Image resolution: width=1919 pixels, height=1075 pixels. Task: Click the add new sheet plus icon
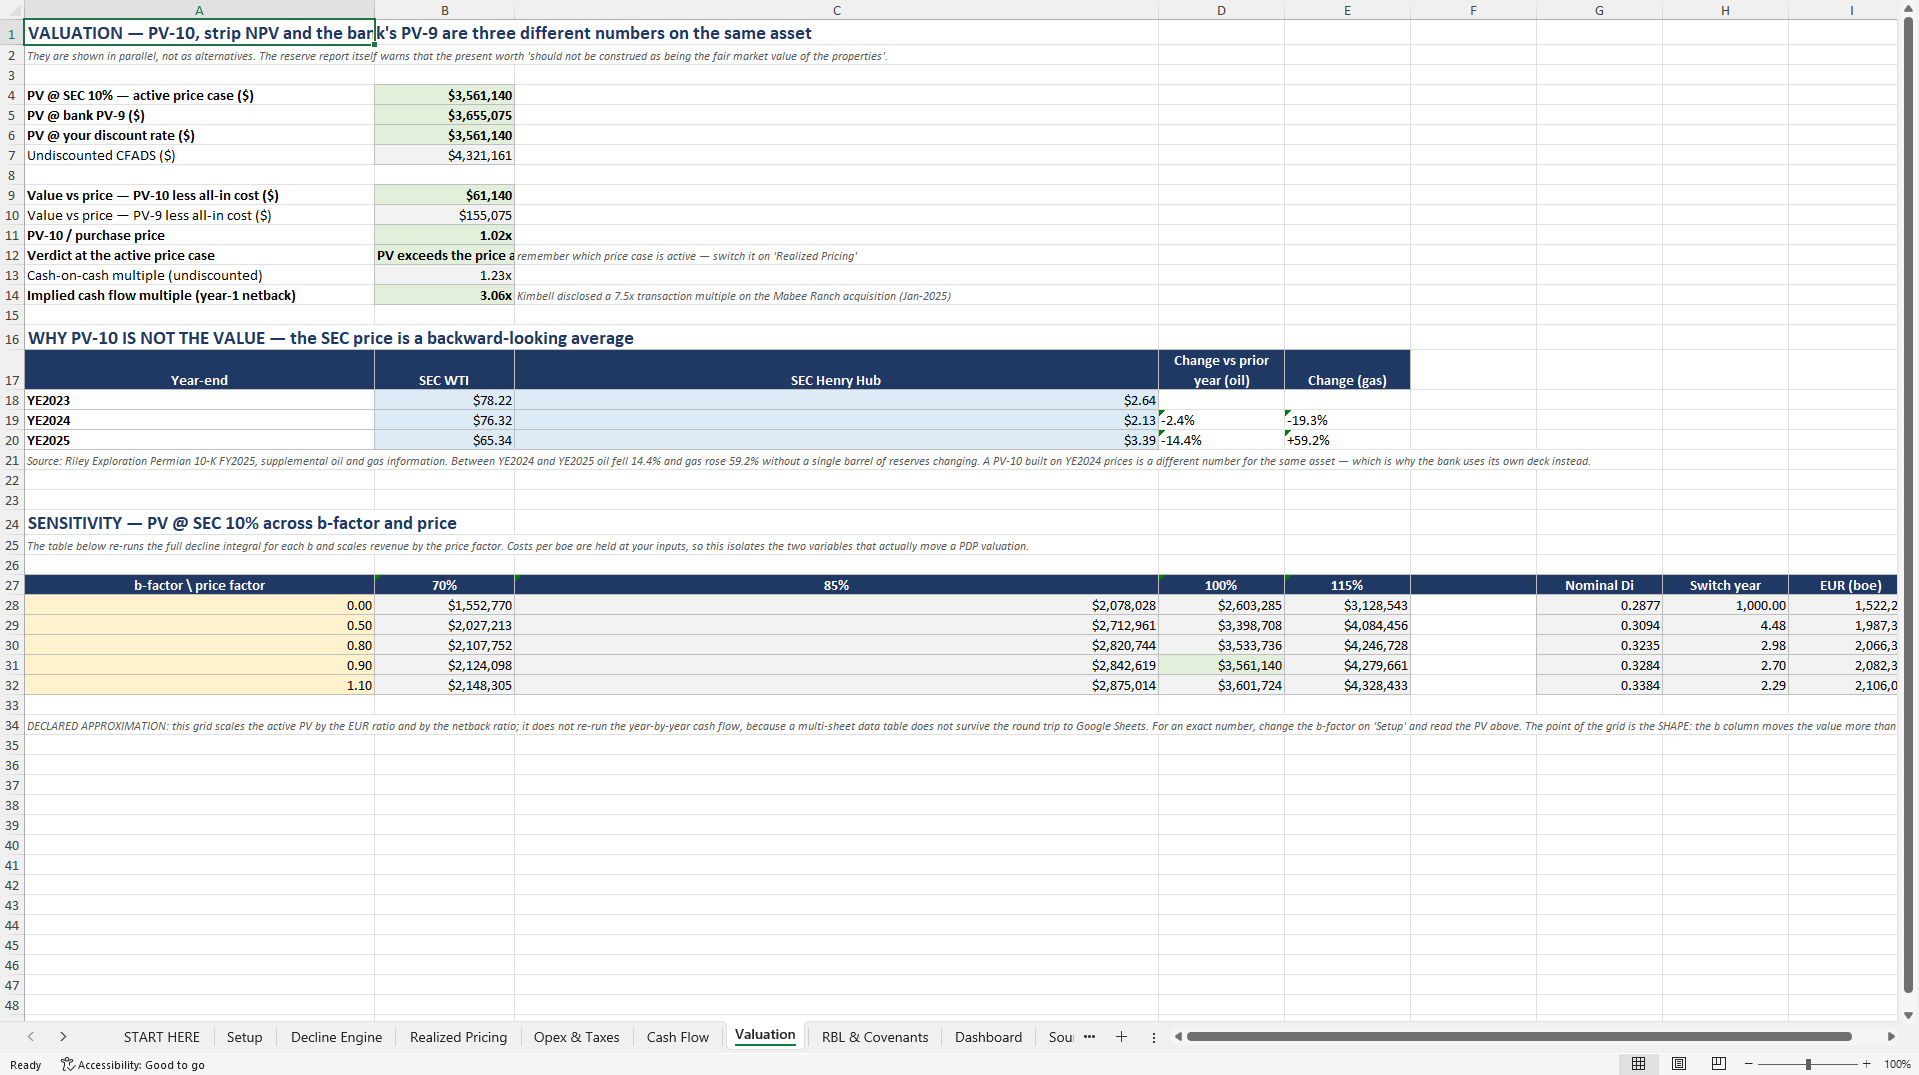1121,1037
